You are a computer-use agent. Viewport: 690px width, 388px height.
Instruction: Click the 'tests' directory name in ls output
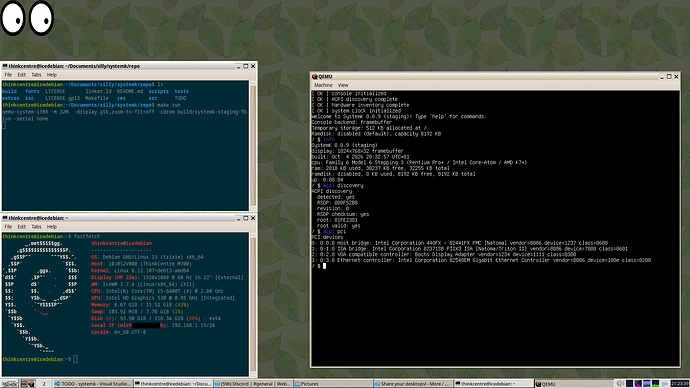pos(181,92)
